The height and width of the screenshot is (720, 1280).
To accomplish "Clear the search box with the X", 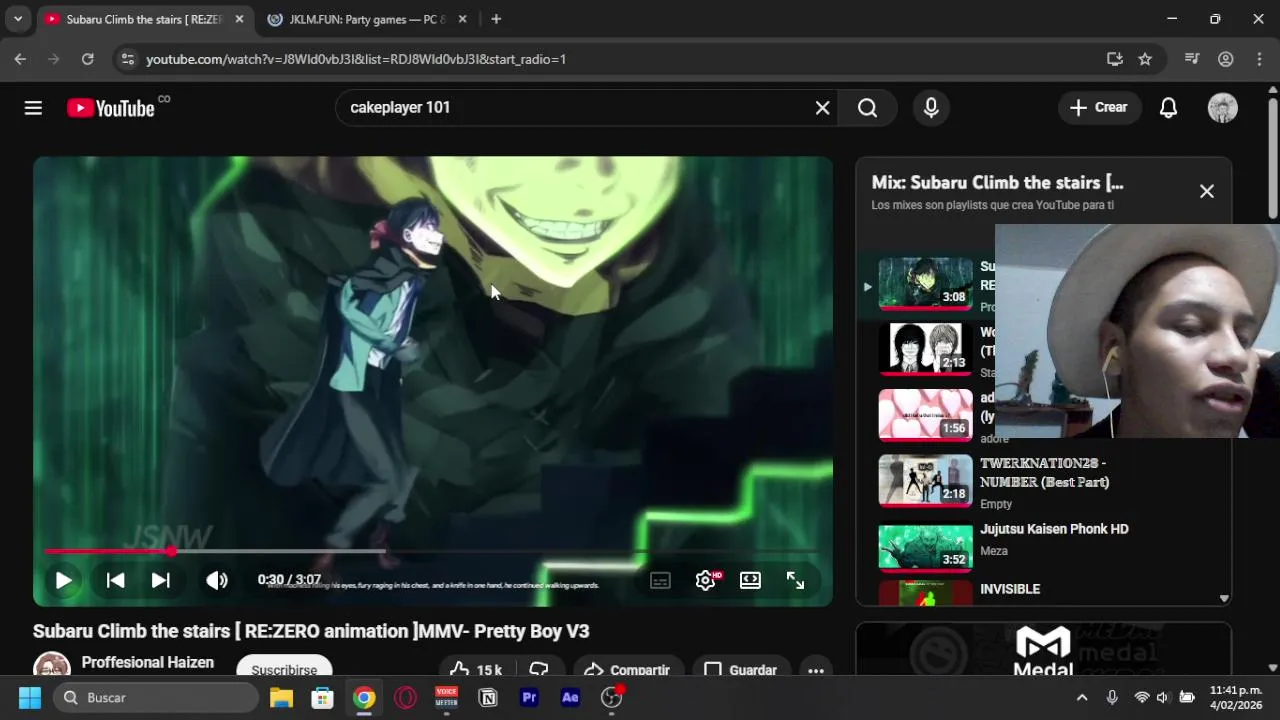I will tap(822, 108).
